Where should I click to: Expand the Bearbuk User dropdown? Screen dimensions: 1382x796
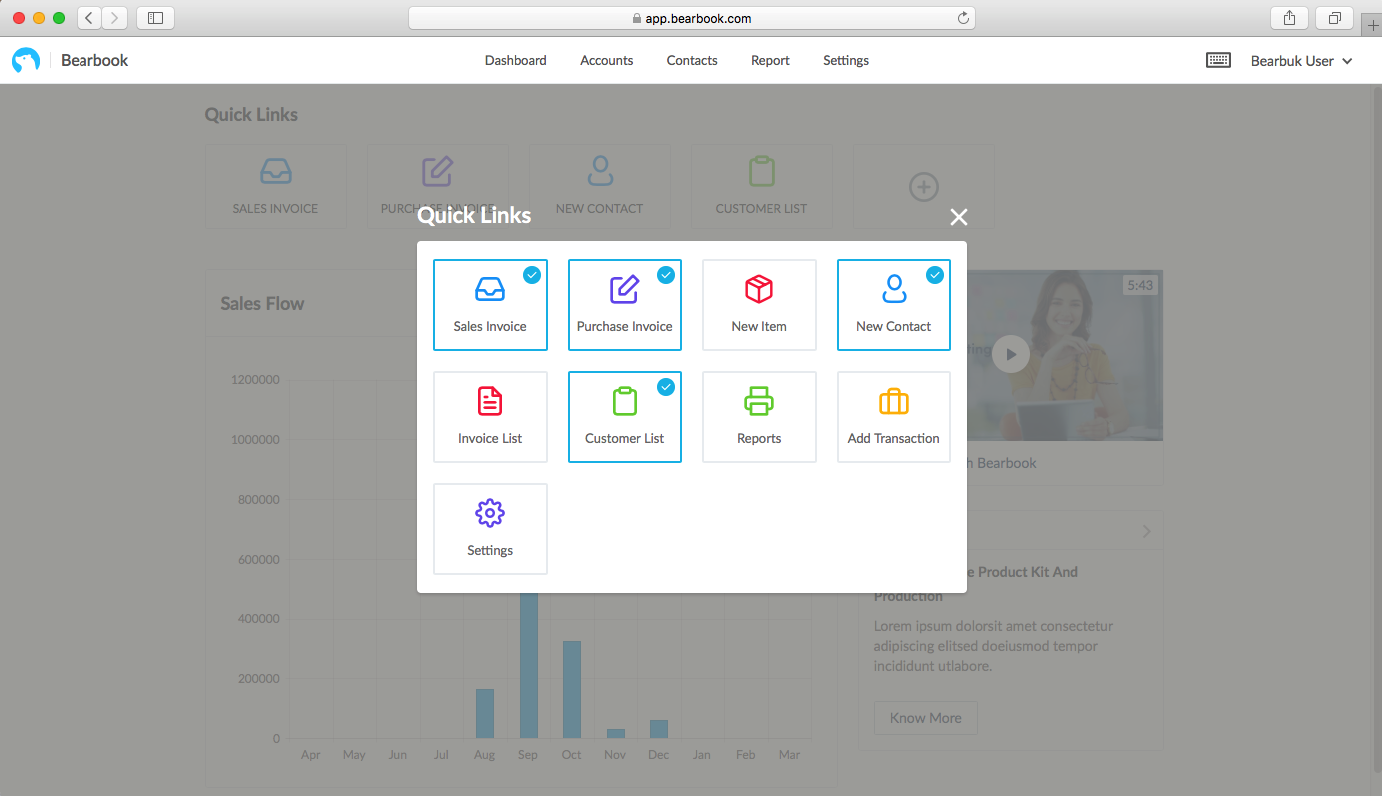[x=1302, y=61]
